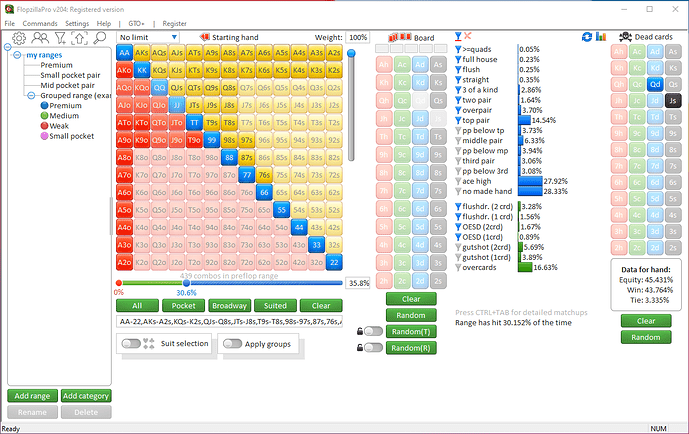Image resolution: width=689 pixels, height=434 pixels.
Task: Open the GTO+ menu
Action: click(x=136, y=23)
